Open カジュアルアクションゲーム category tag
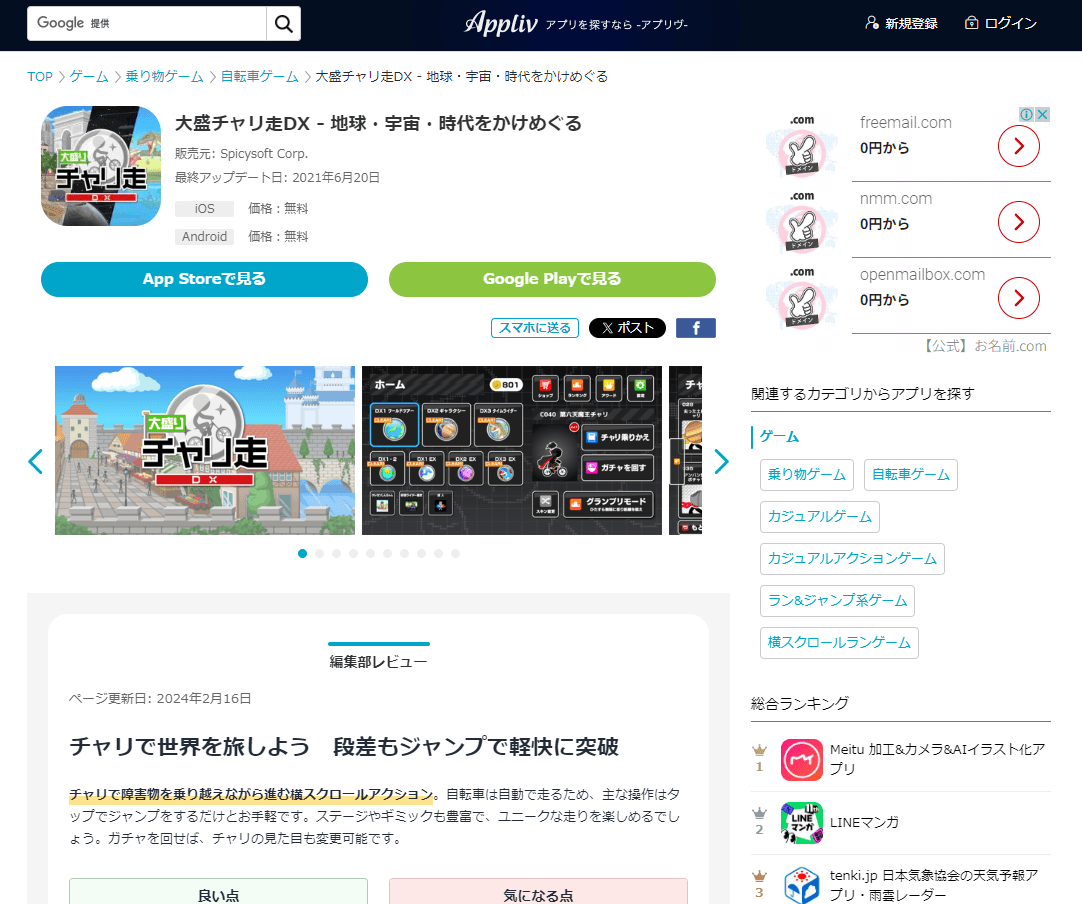Viewport: 1082px width, 904px height. point(852,559)
